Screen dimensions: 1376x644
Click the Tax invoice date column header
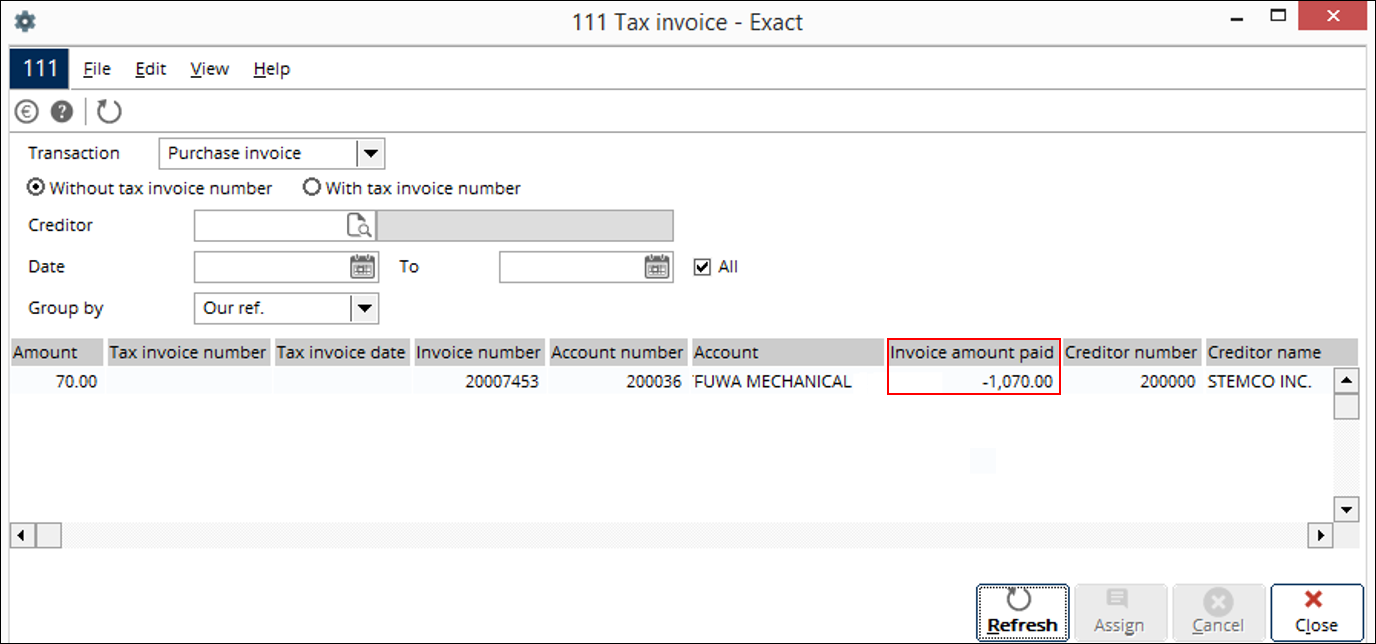[341, 352]
